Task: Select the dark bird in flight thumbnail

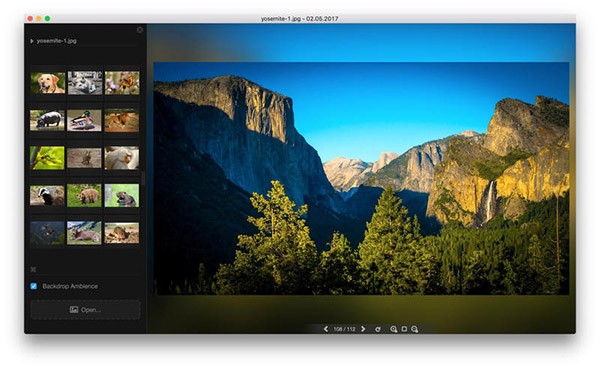Action: 47,233
